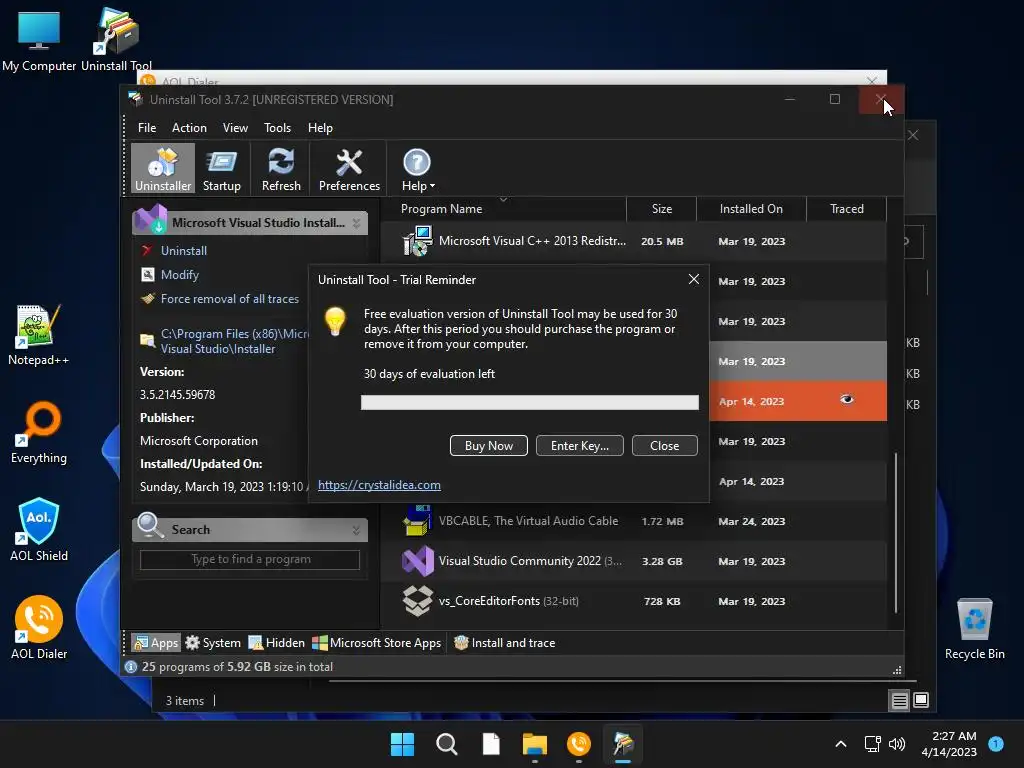Click the lightbulb icon in trial dialog
Screen dimensions: 1024x768
click(335, 321)
